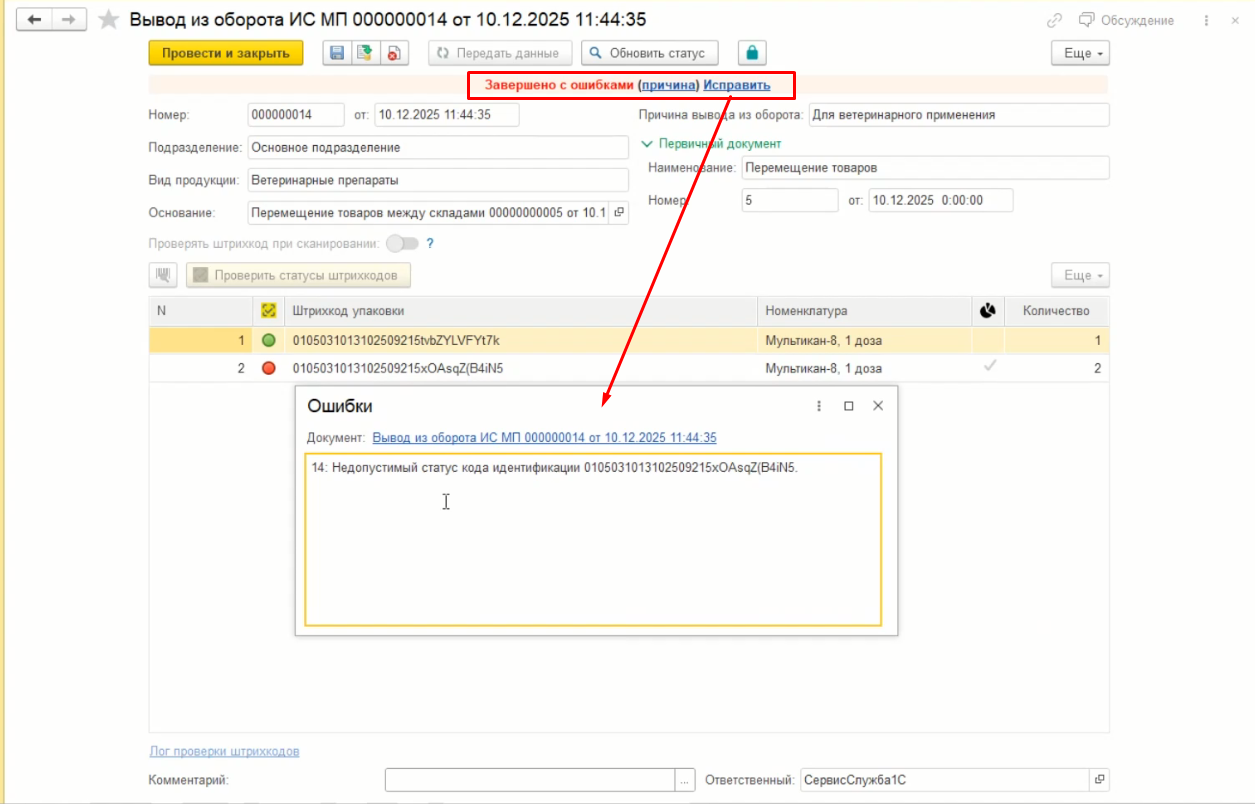Click the Обновить статус button

coord(649,53)
